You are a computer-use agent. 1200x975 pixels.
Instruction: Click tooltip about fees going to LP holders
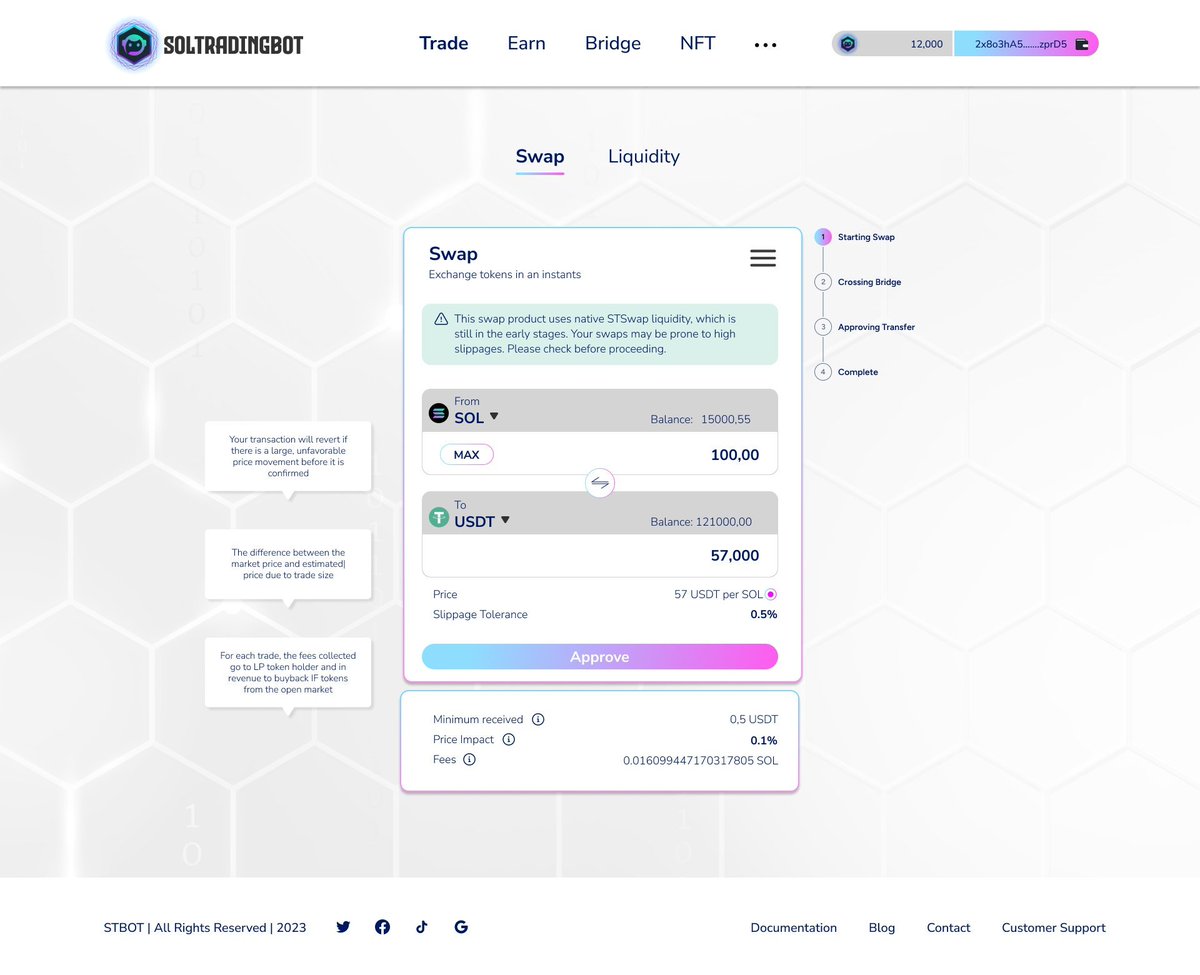[288, 673]
